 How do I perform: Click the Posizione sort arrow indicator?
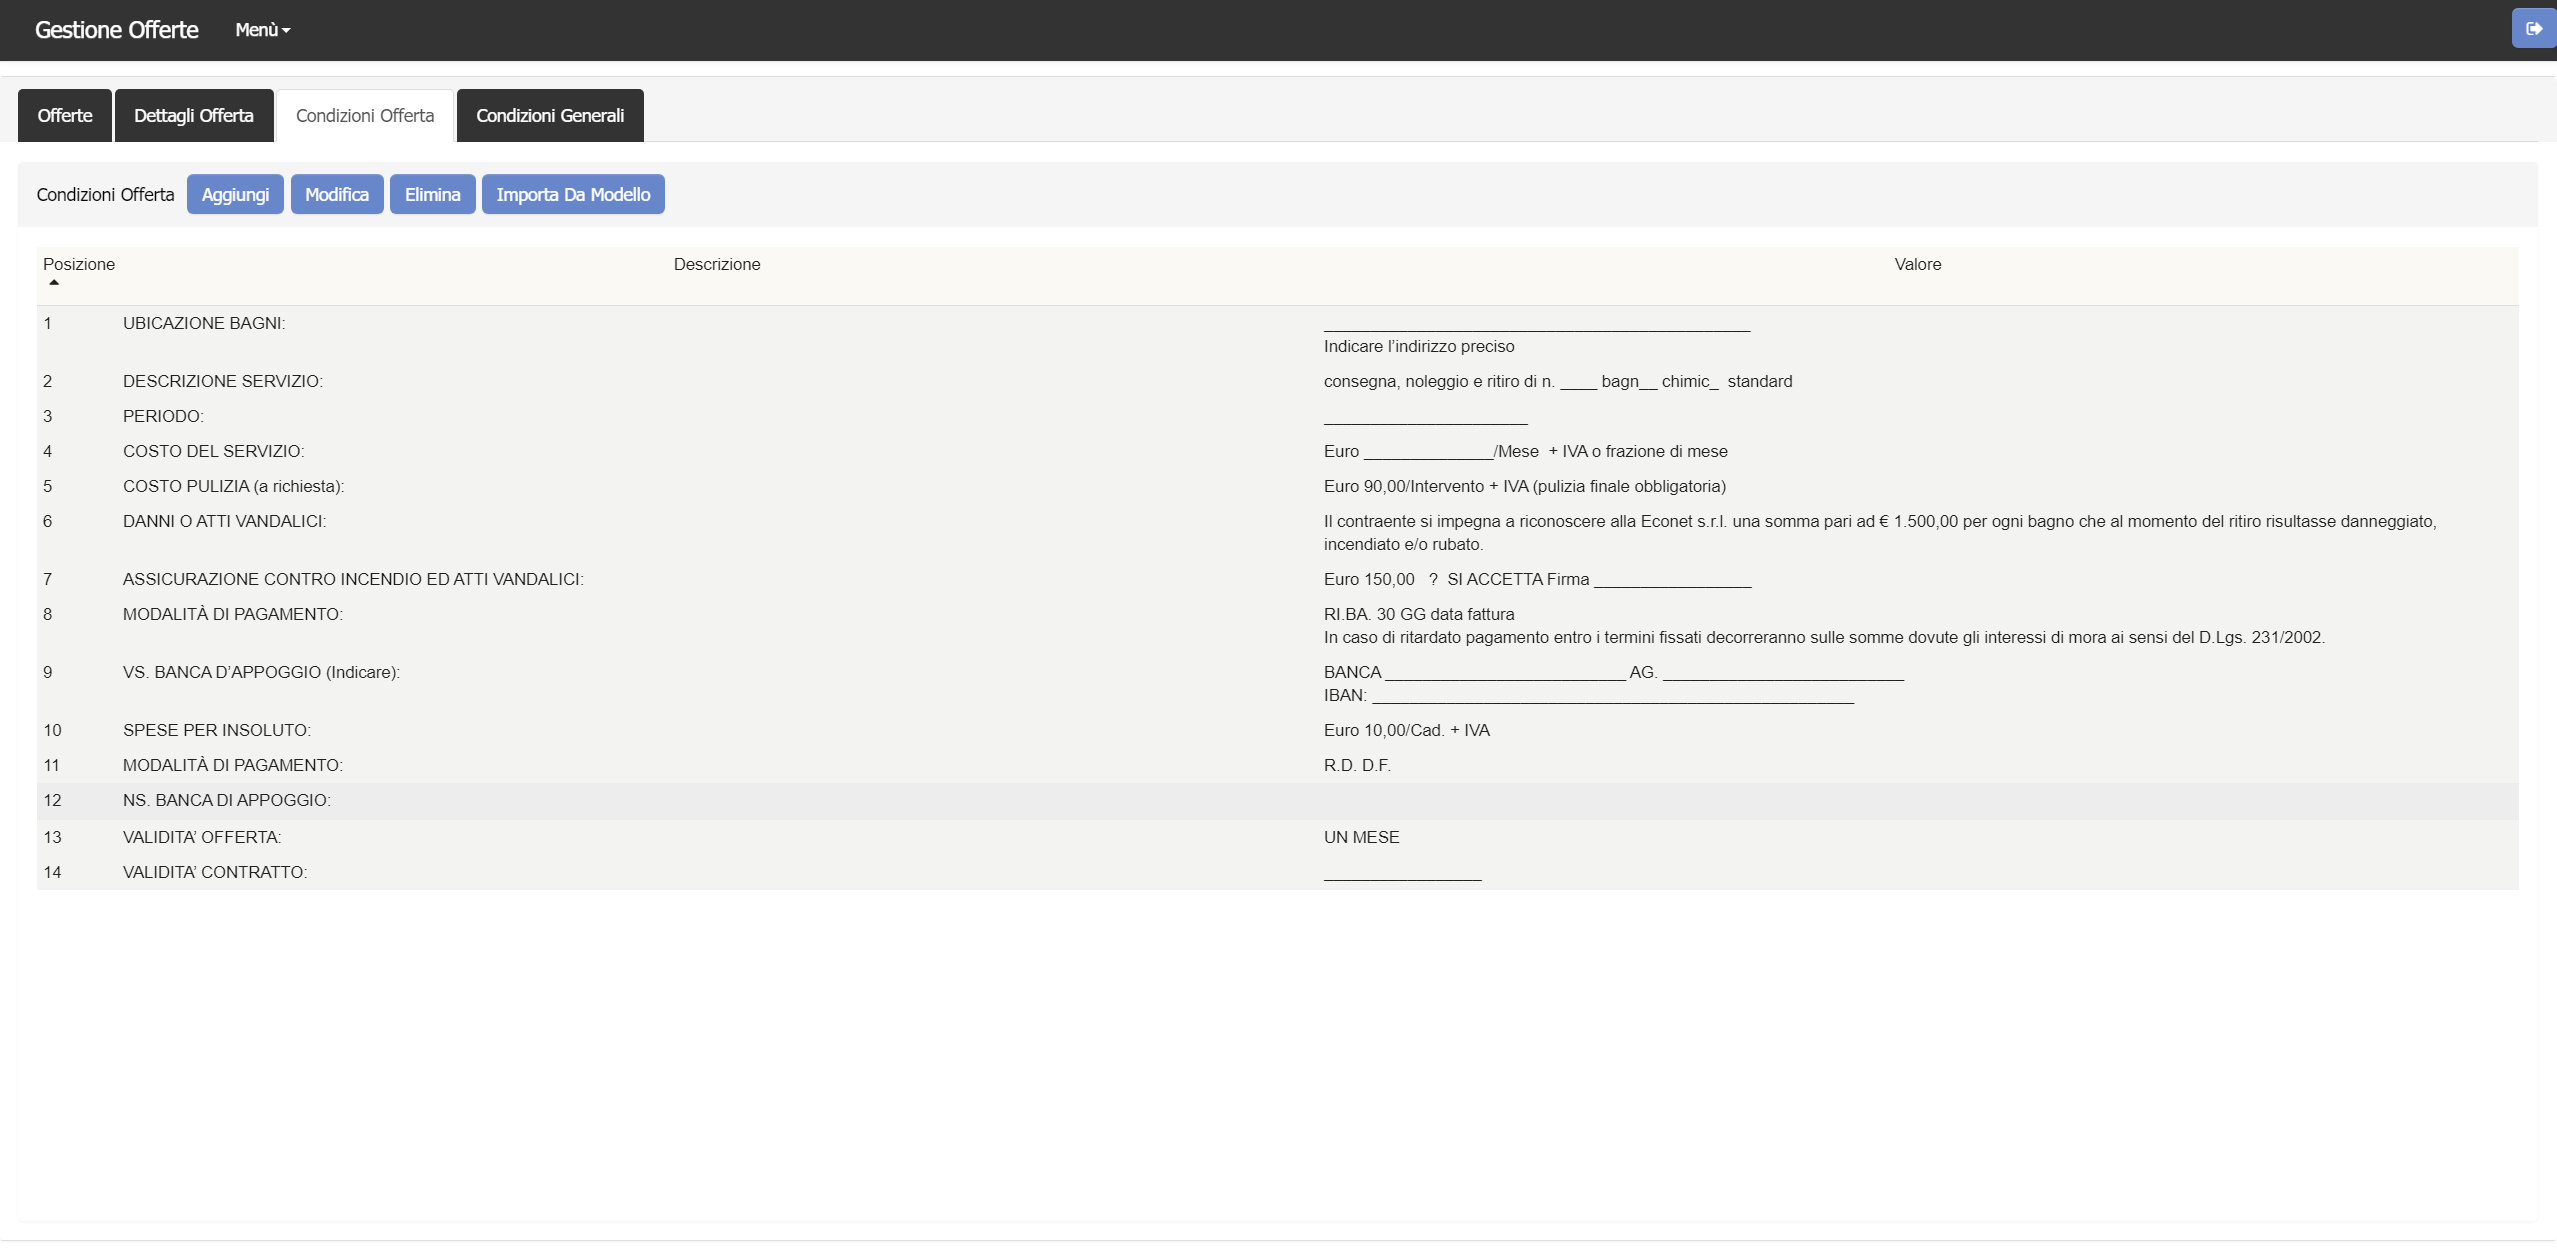pos(54,283)
